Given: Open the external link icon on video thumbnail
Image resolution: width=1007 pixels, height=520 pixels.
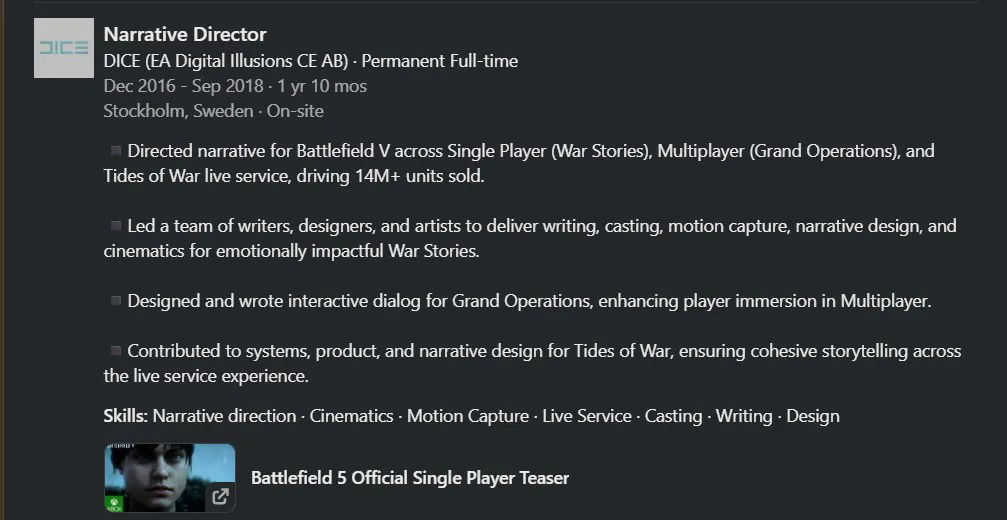Looking at the screenshot, I should click(220, 496).
